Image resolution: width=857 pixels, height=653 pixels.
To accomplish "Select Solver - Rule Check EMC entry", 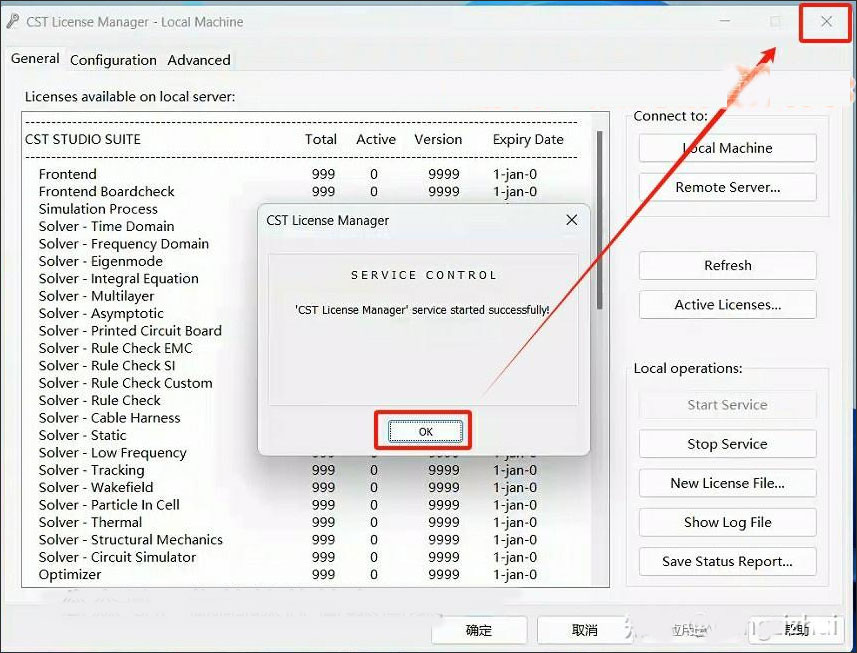I will pos(115,349).
